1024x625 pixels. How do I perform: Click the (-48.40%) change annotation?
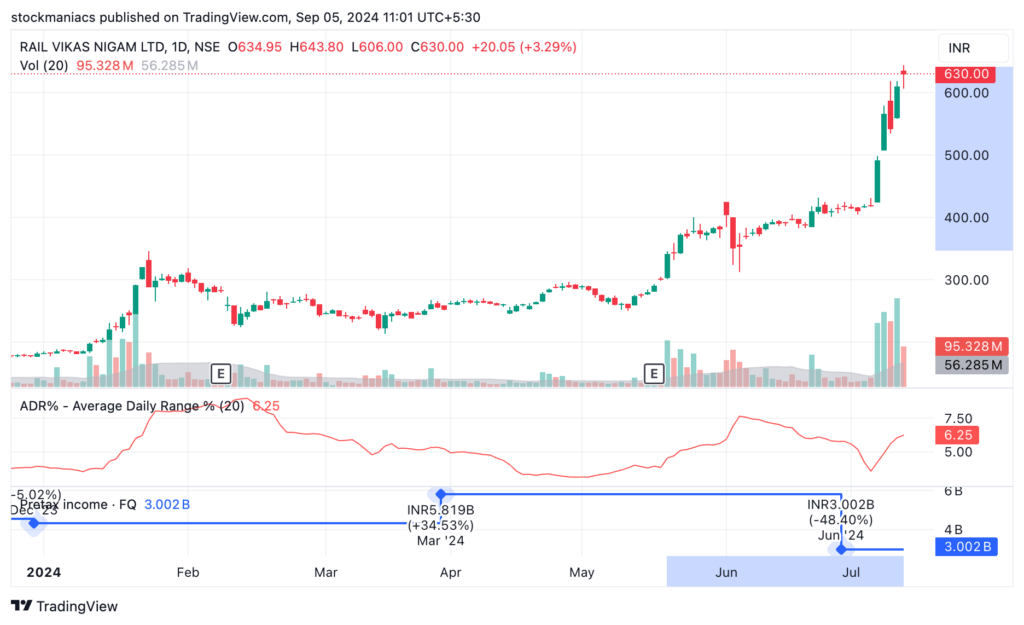(840, 520)
